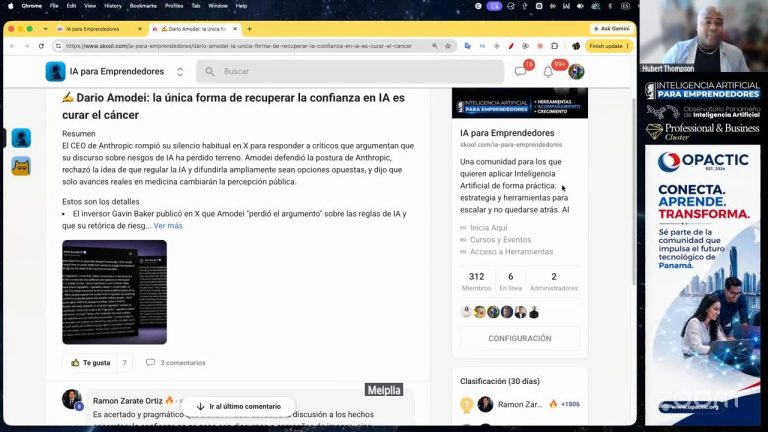Screen dimensions: 768x432
Task: Click the gold first-place medal in Clasificación
Action: click(x=466, y=405)
